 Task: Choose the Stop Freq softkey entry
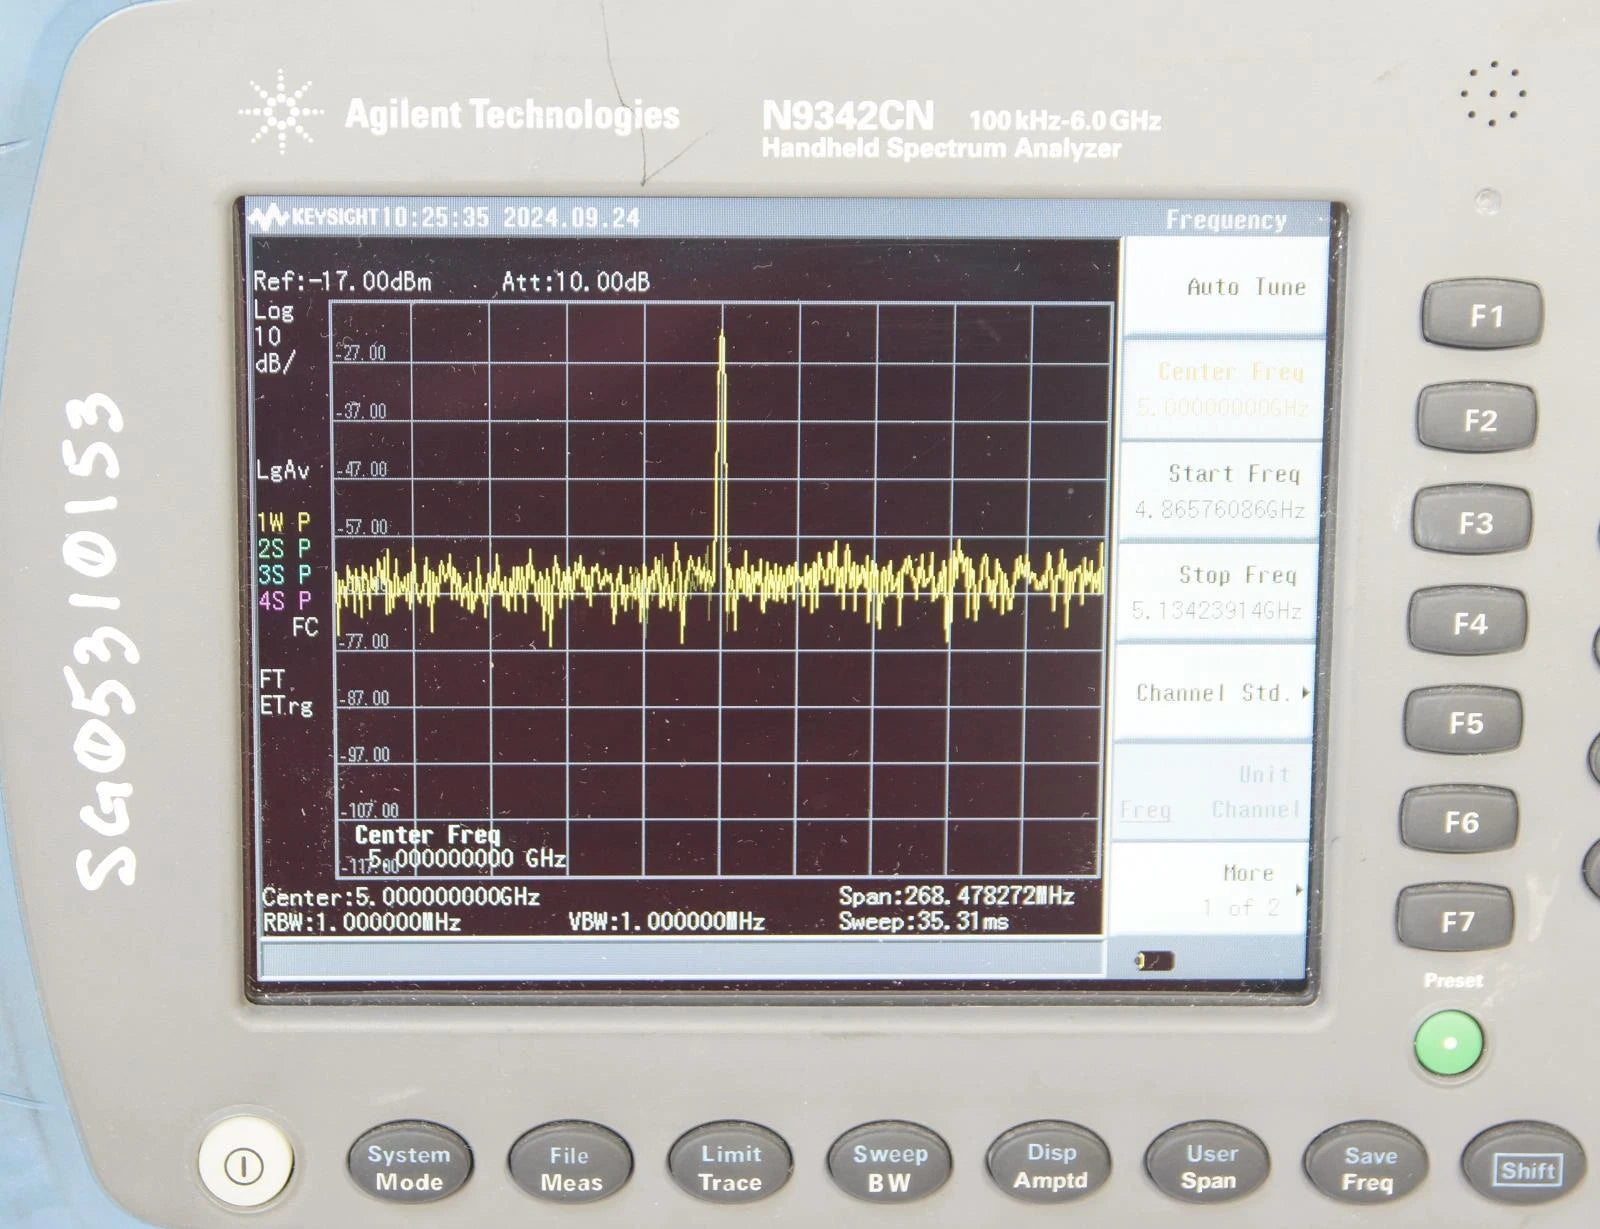pyautogui.click(x=1215, y=592)
